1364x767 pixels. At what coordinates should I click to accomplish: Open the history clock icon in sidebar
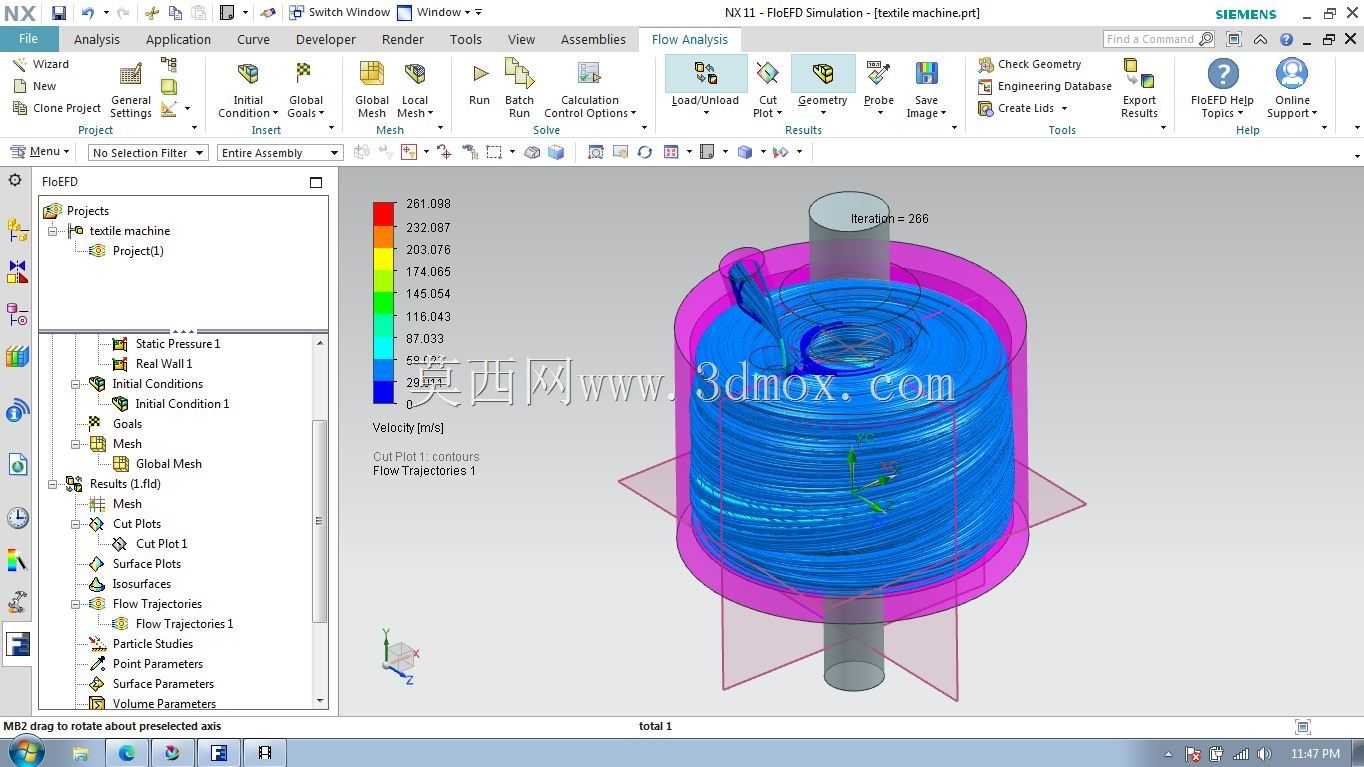pos(17,517)
